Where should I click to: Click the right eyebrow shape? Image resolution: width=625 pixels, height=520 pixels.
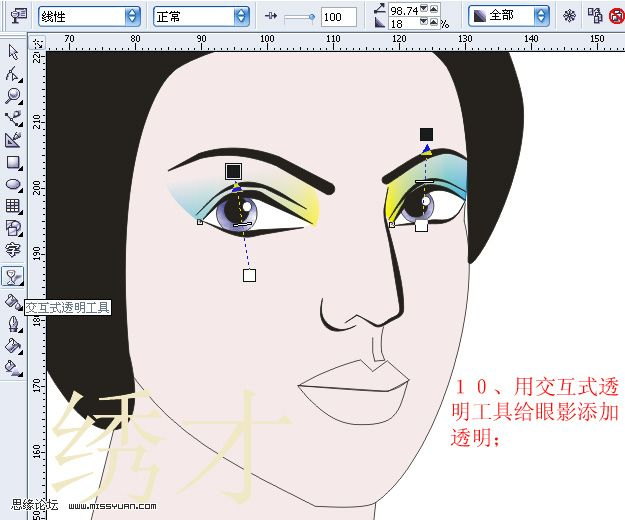click(x=424, y=164)
